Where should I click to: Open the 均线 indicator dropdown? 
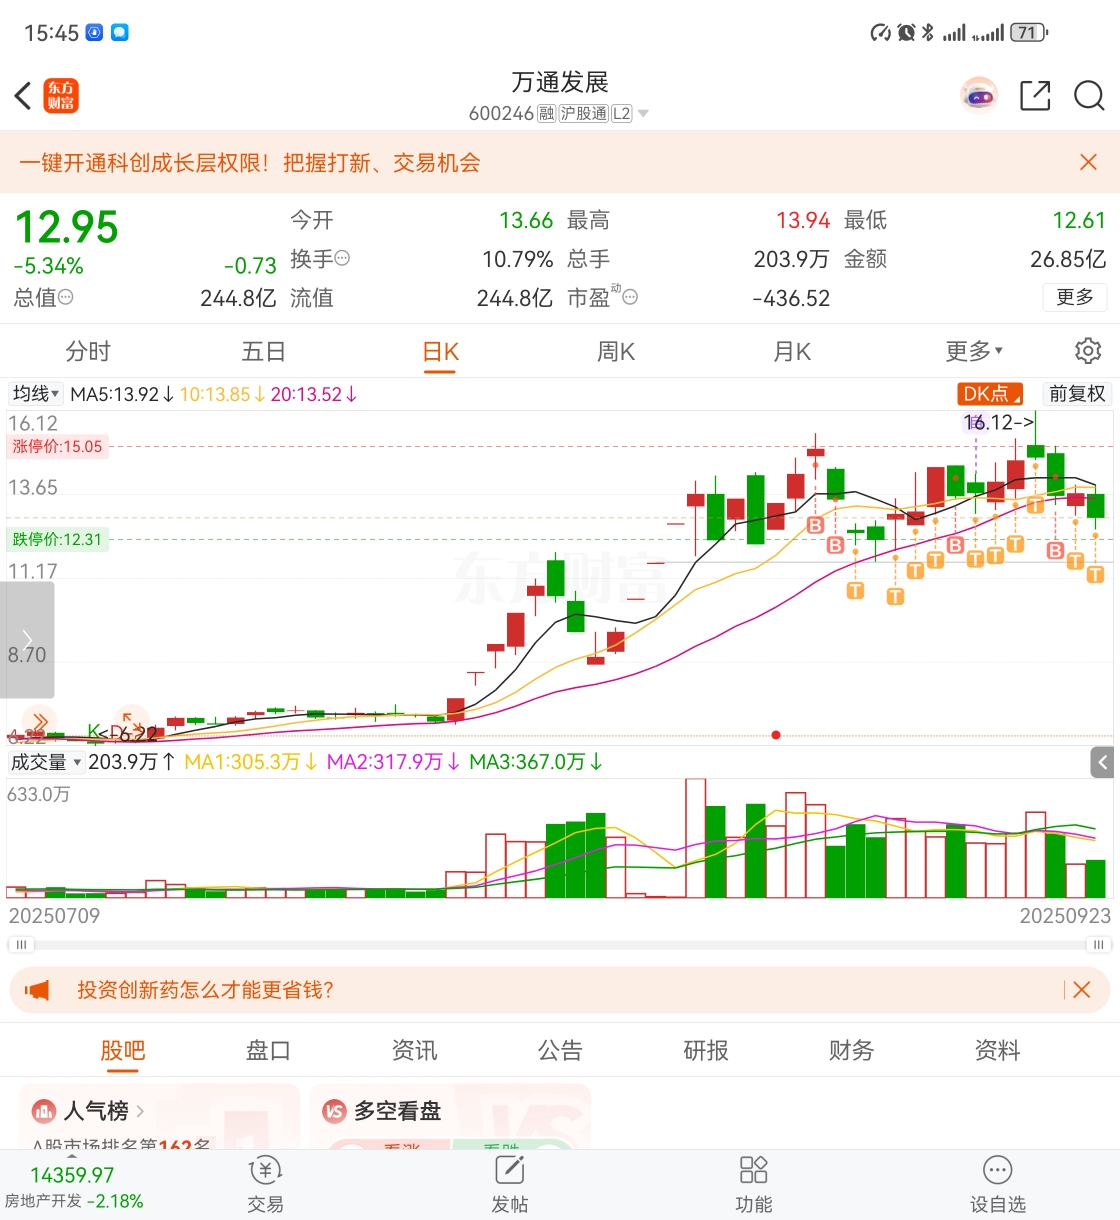click(35, 394)
